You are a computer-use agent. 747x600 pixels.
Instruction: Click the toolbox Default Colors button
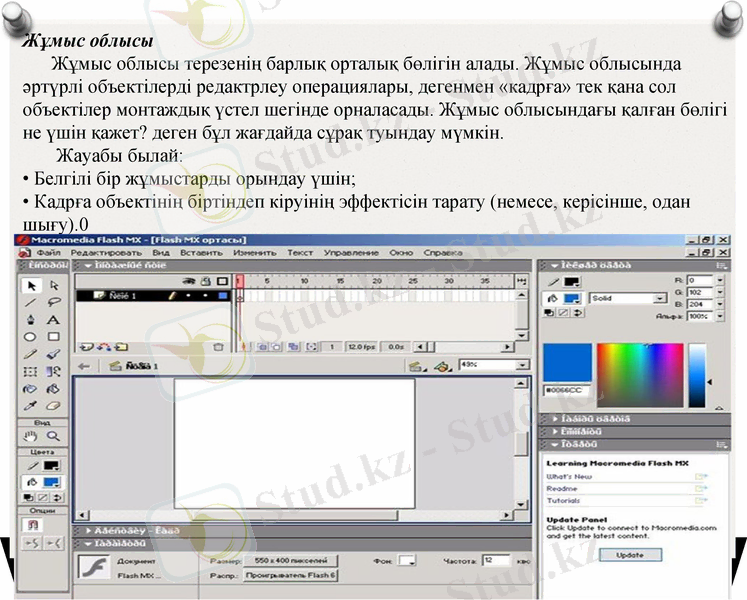point(29,498)
